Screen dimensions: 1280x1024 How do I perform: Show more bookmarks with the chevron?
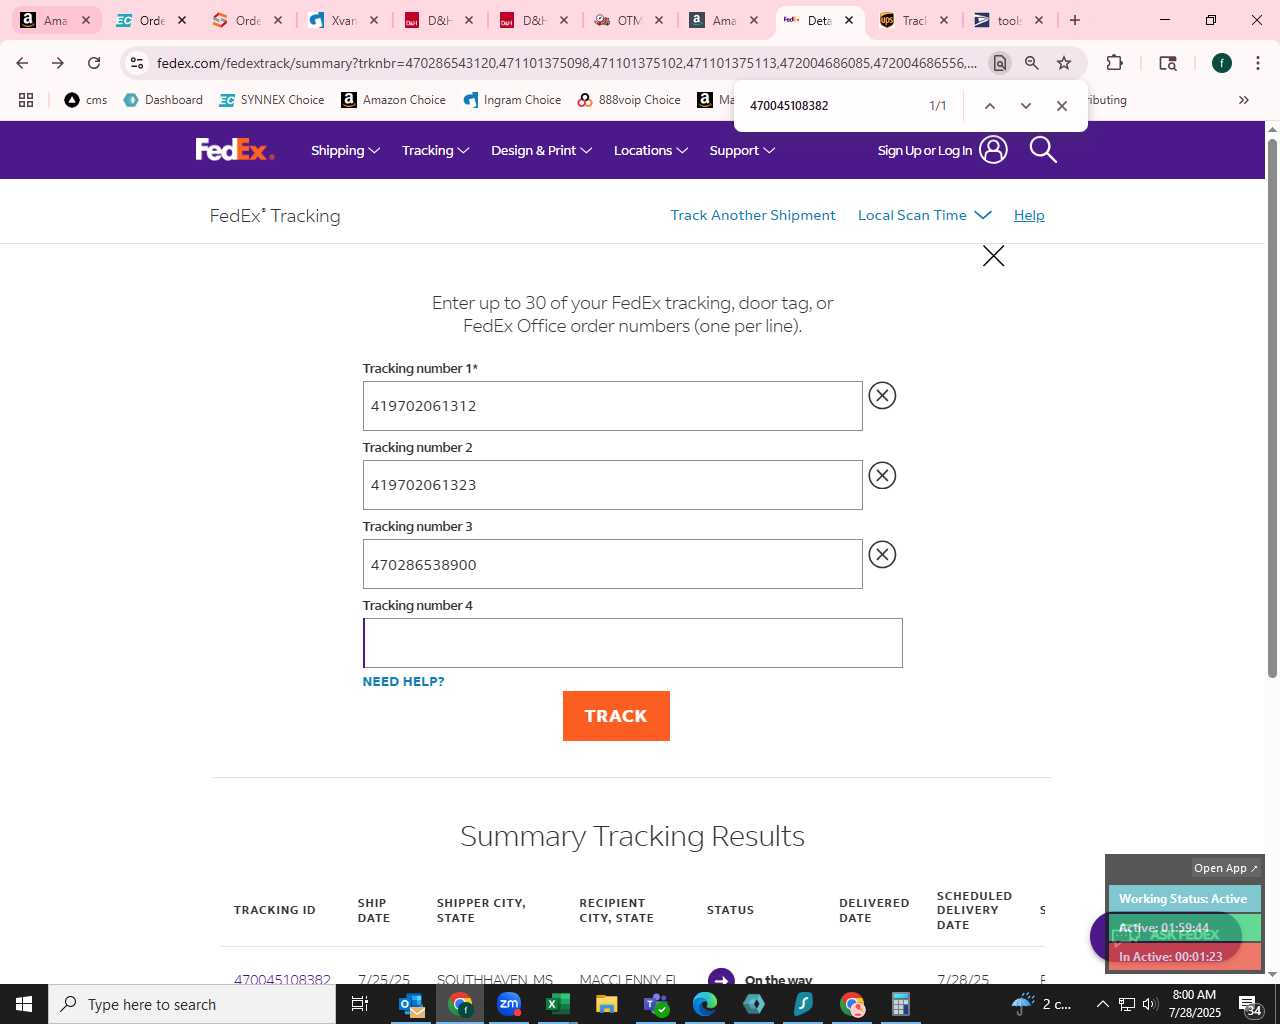click(1244, 100)
